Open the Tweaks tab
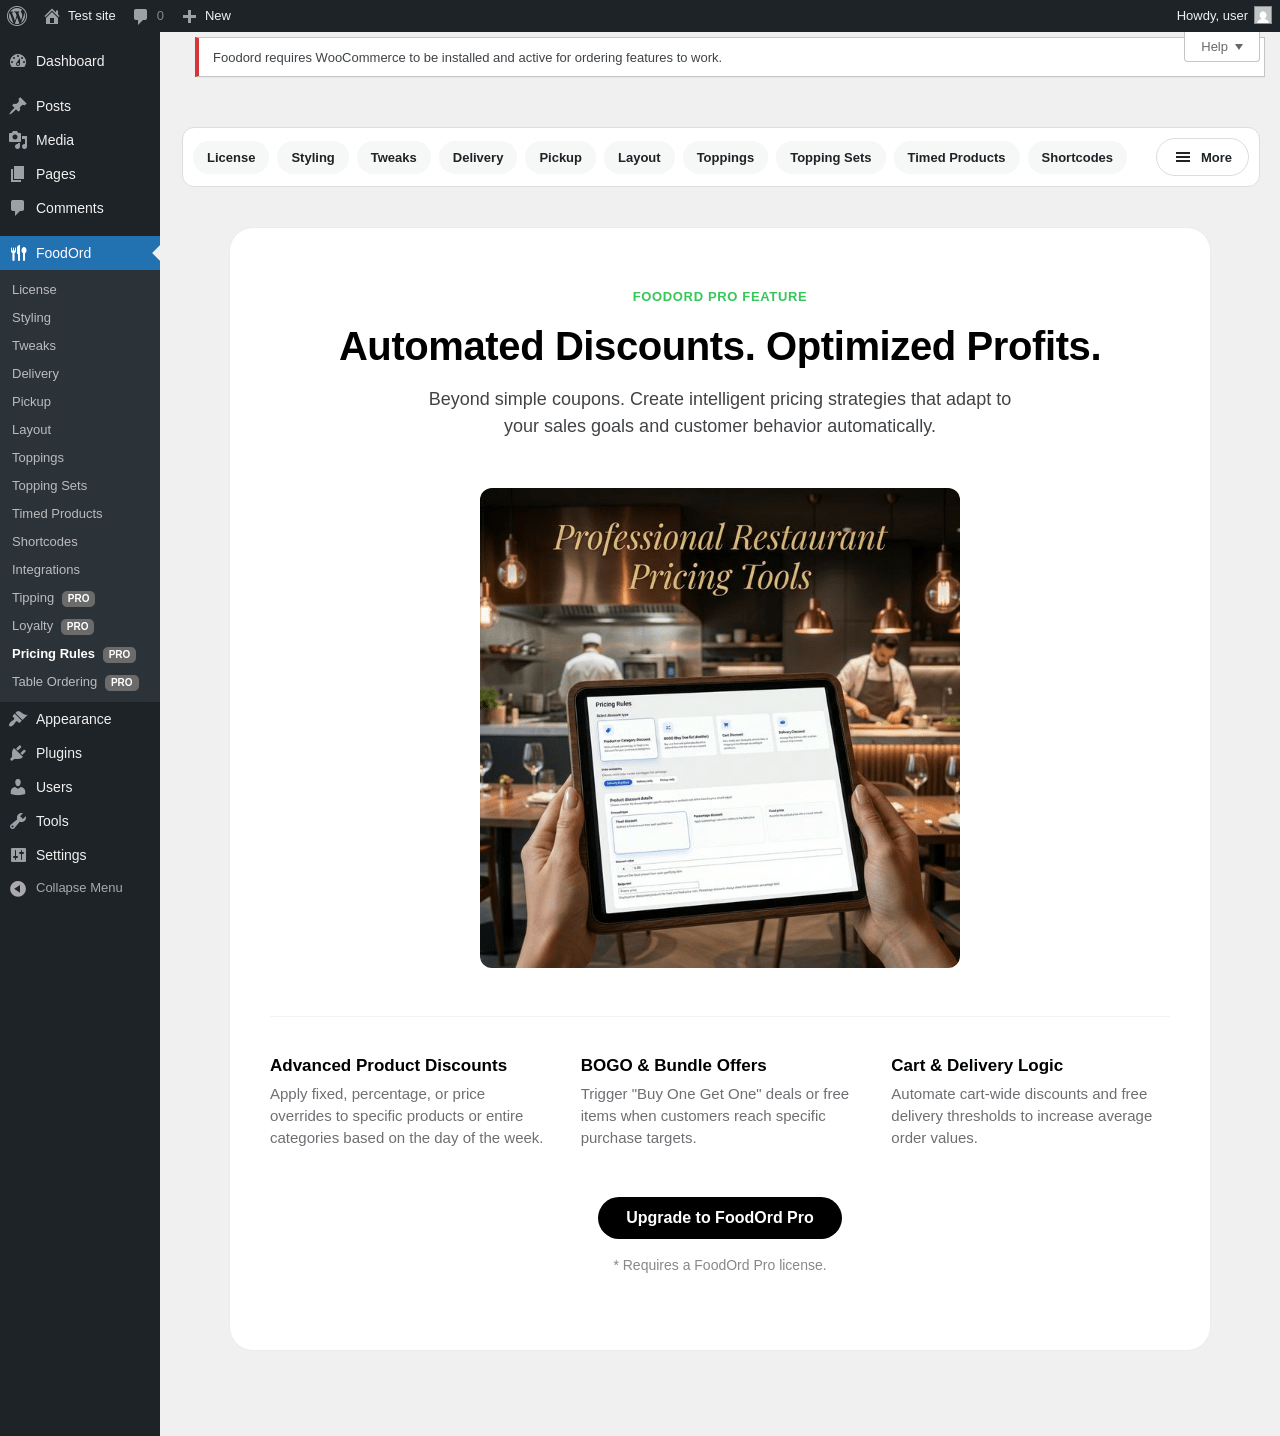Image resolution: width=1280 pixels, height=1436 pixels. click(x=394, y=157)
